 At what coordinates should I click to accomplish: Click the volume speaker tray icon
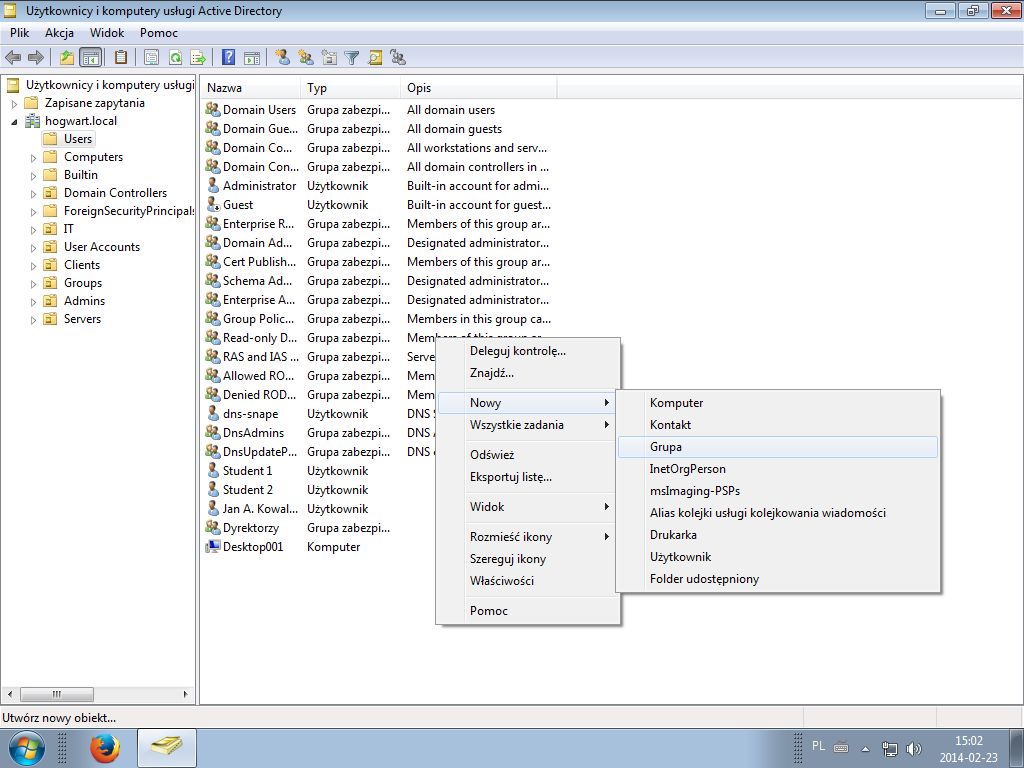(x=914, y=749)
